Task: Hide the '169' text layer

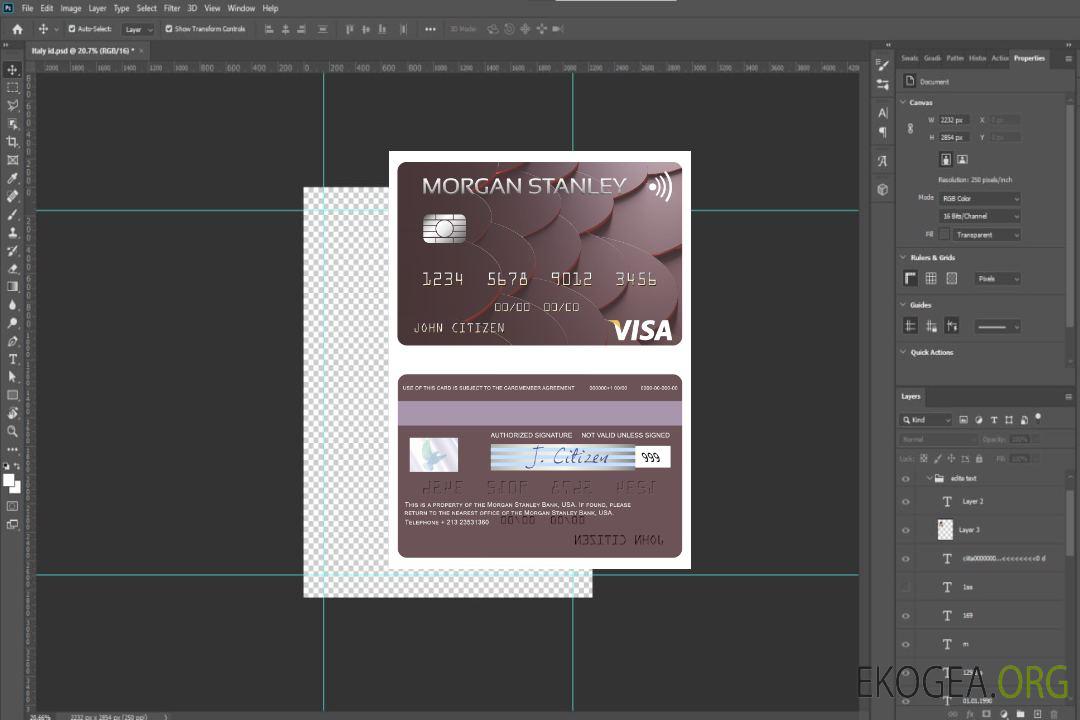Action: tap(906, 616)
